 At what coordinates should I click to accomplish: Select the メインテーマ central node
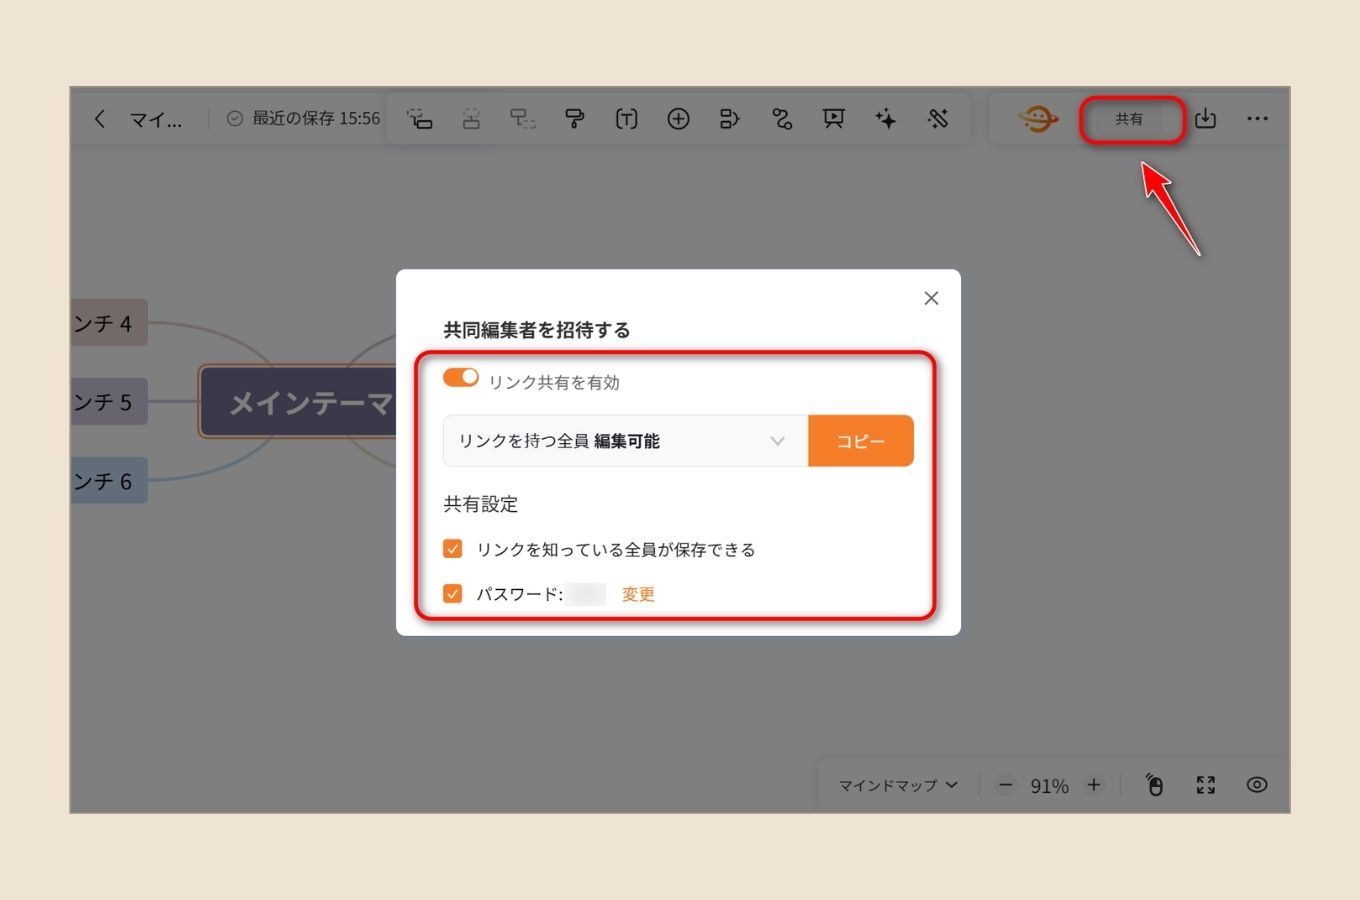(x=298, y=402)
